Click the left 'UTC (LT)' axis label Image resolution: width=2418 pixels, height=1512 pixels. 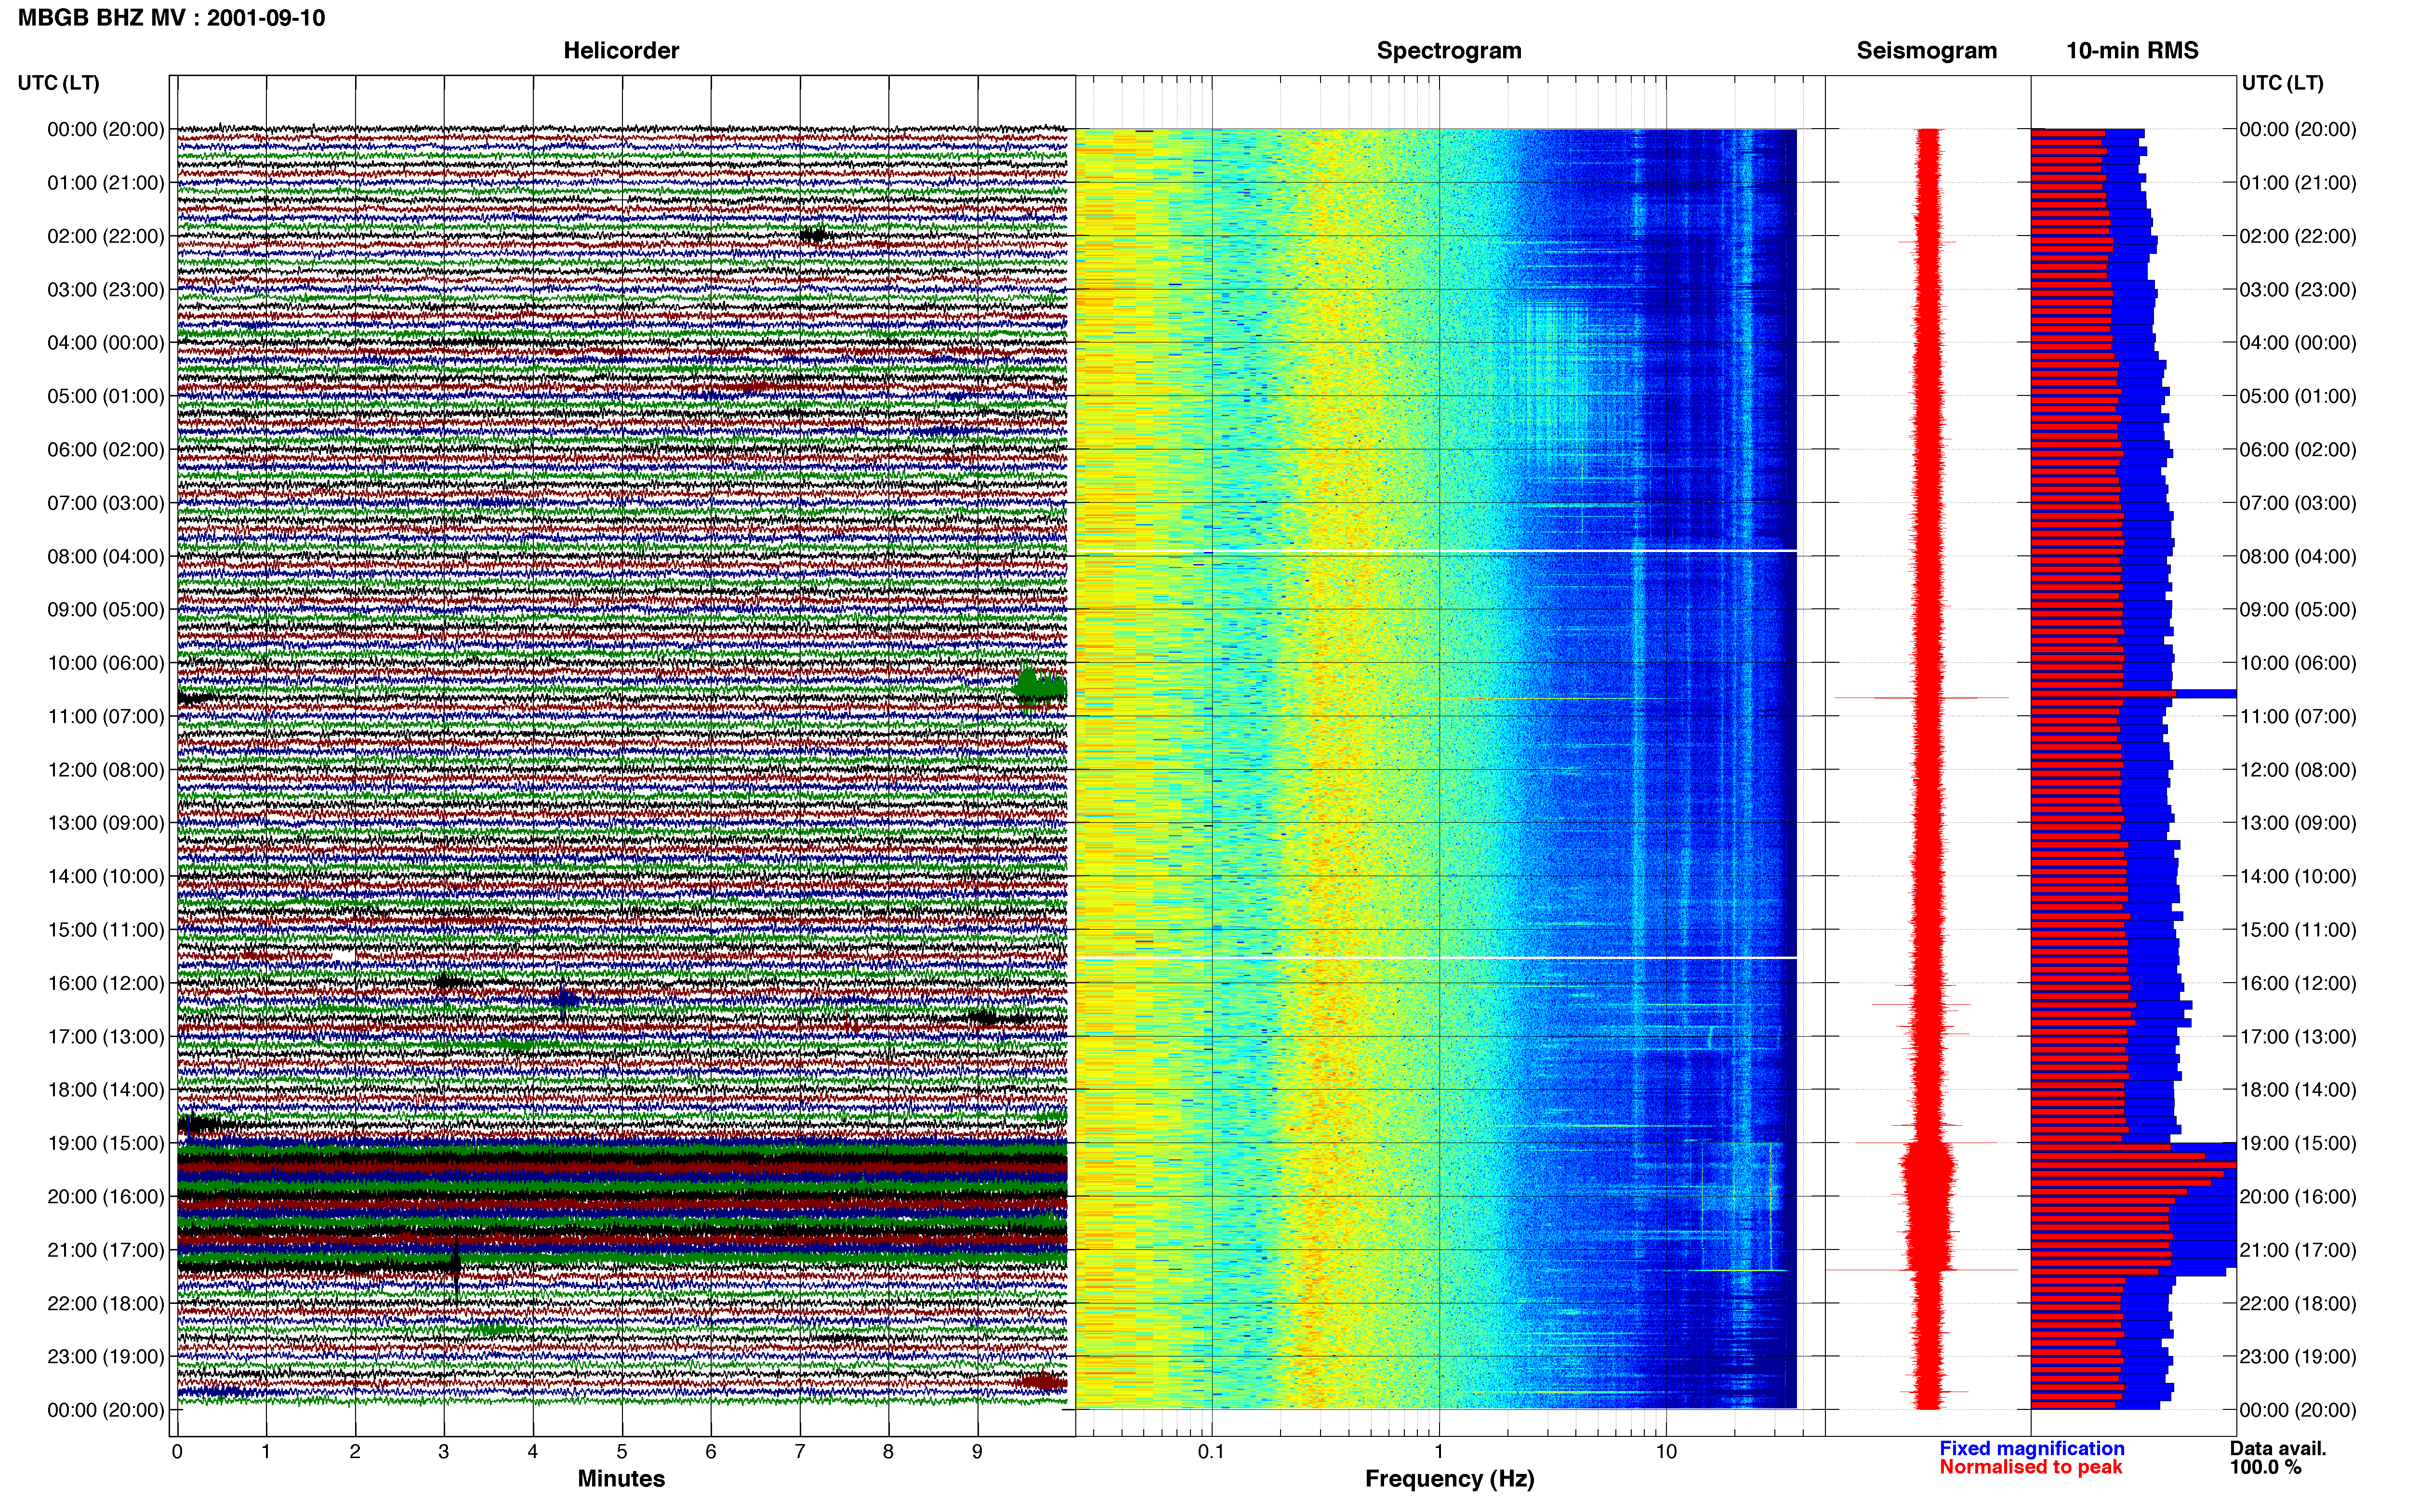coord(59,83)
